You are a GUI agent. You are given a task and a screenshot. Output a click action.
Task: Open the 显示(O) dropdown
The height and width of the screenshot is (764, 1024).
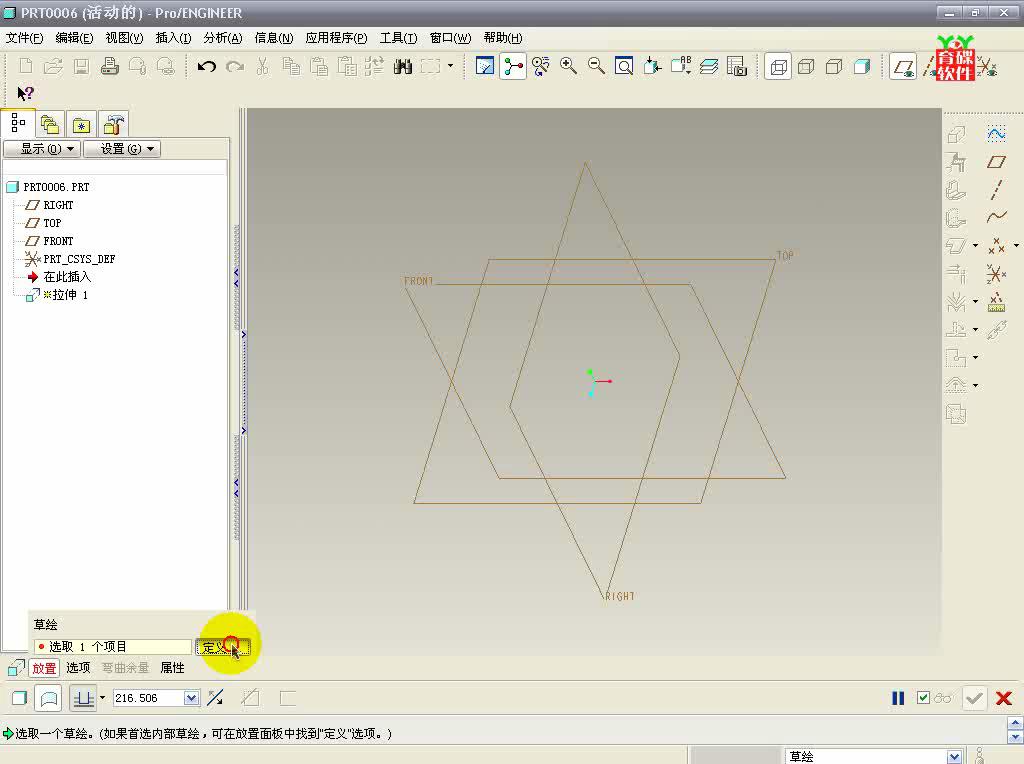pos(42,149)
